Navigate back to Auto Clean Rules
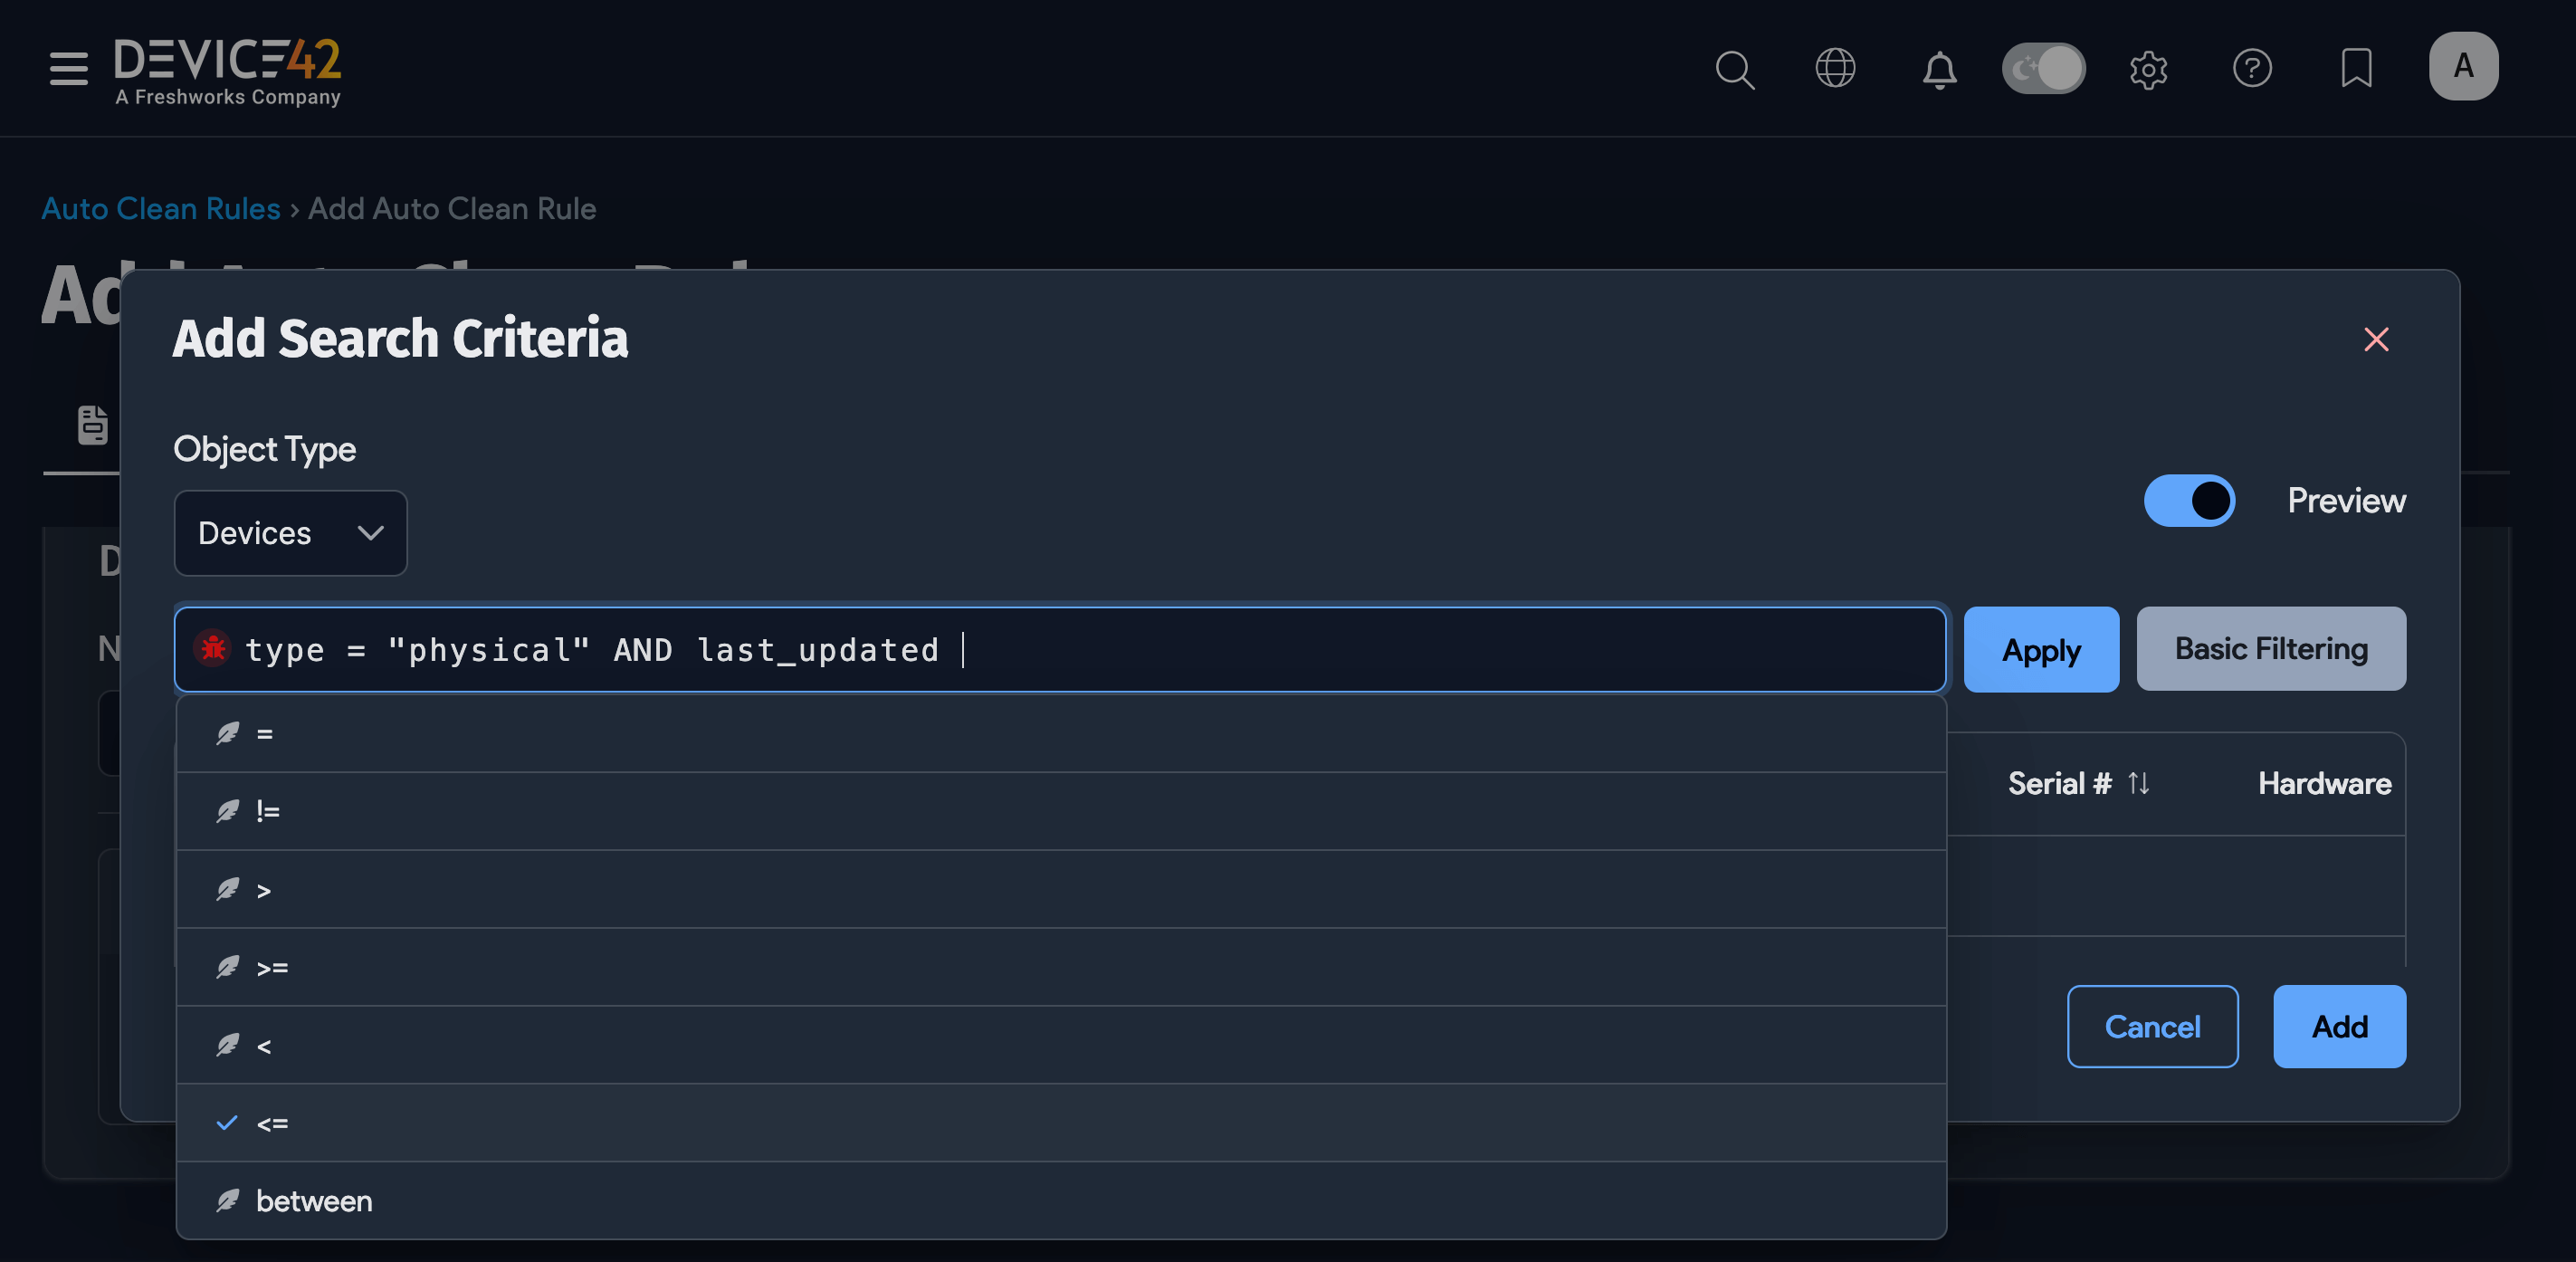Viewport: 2576px width, 1262px height. click(161, 208)
